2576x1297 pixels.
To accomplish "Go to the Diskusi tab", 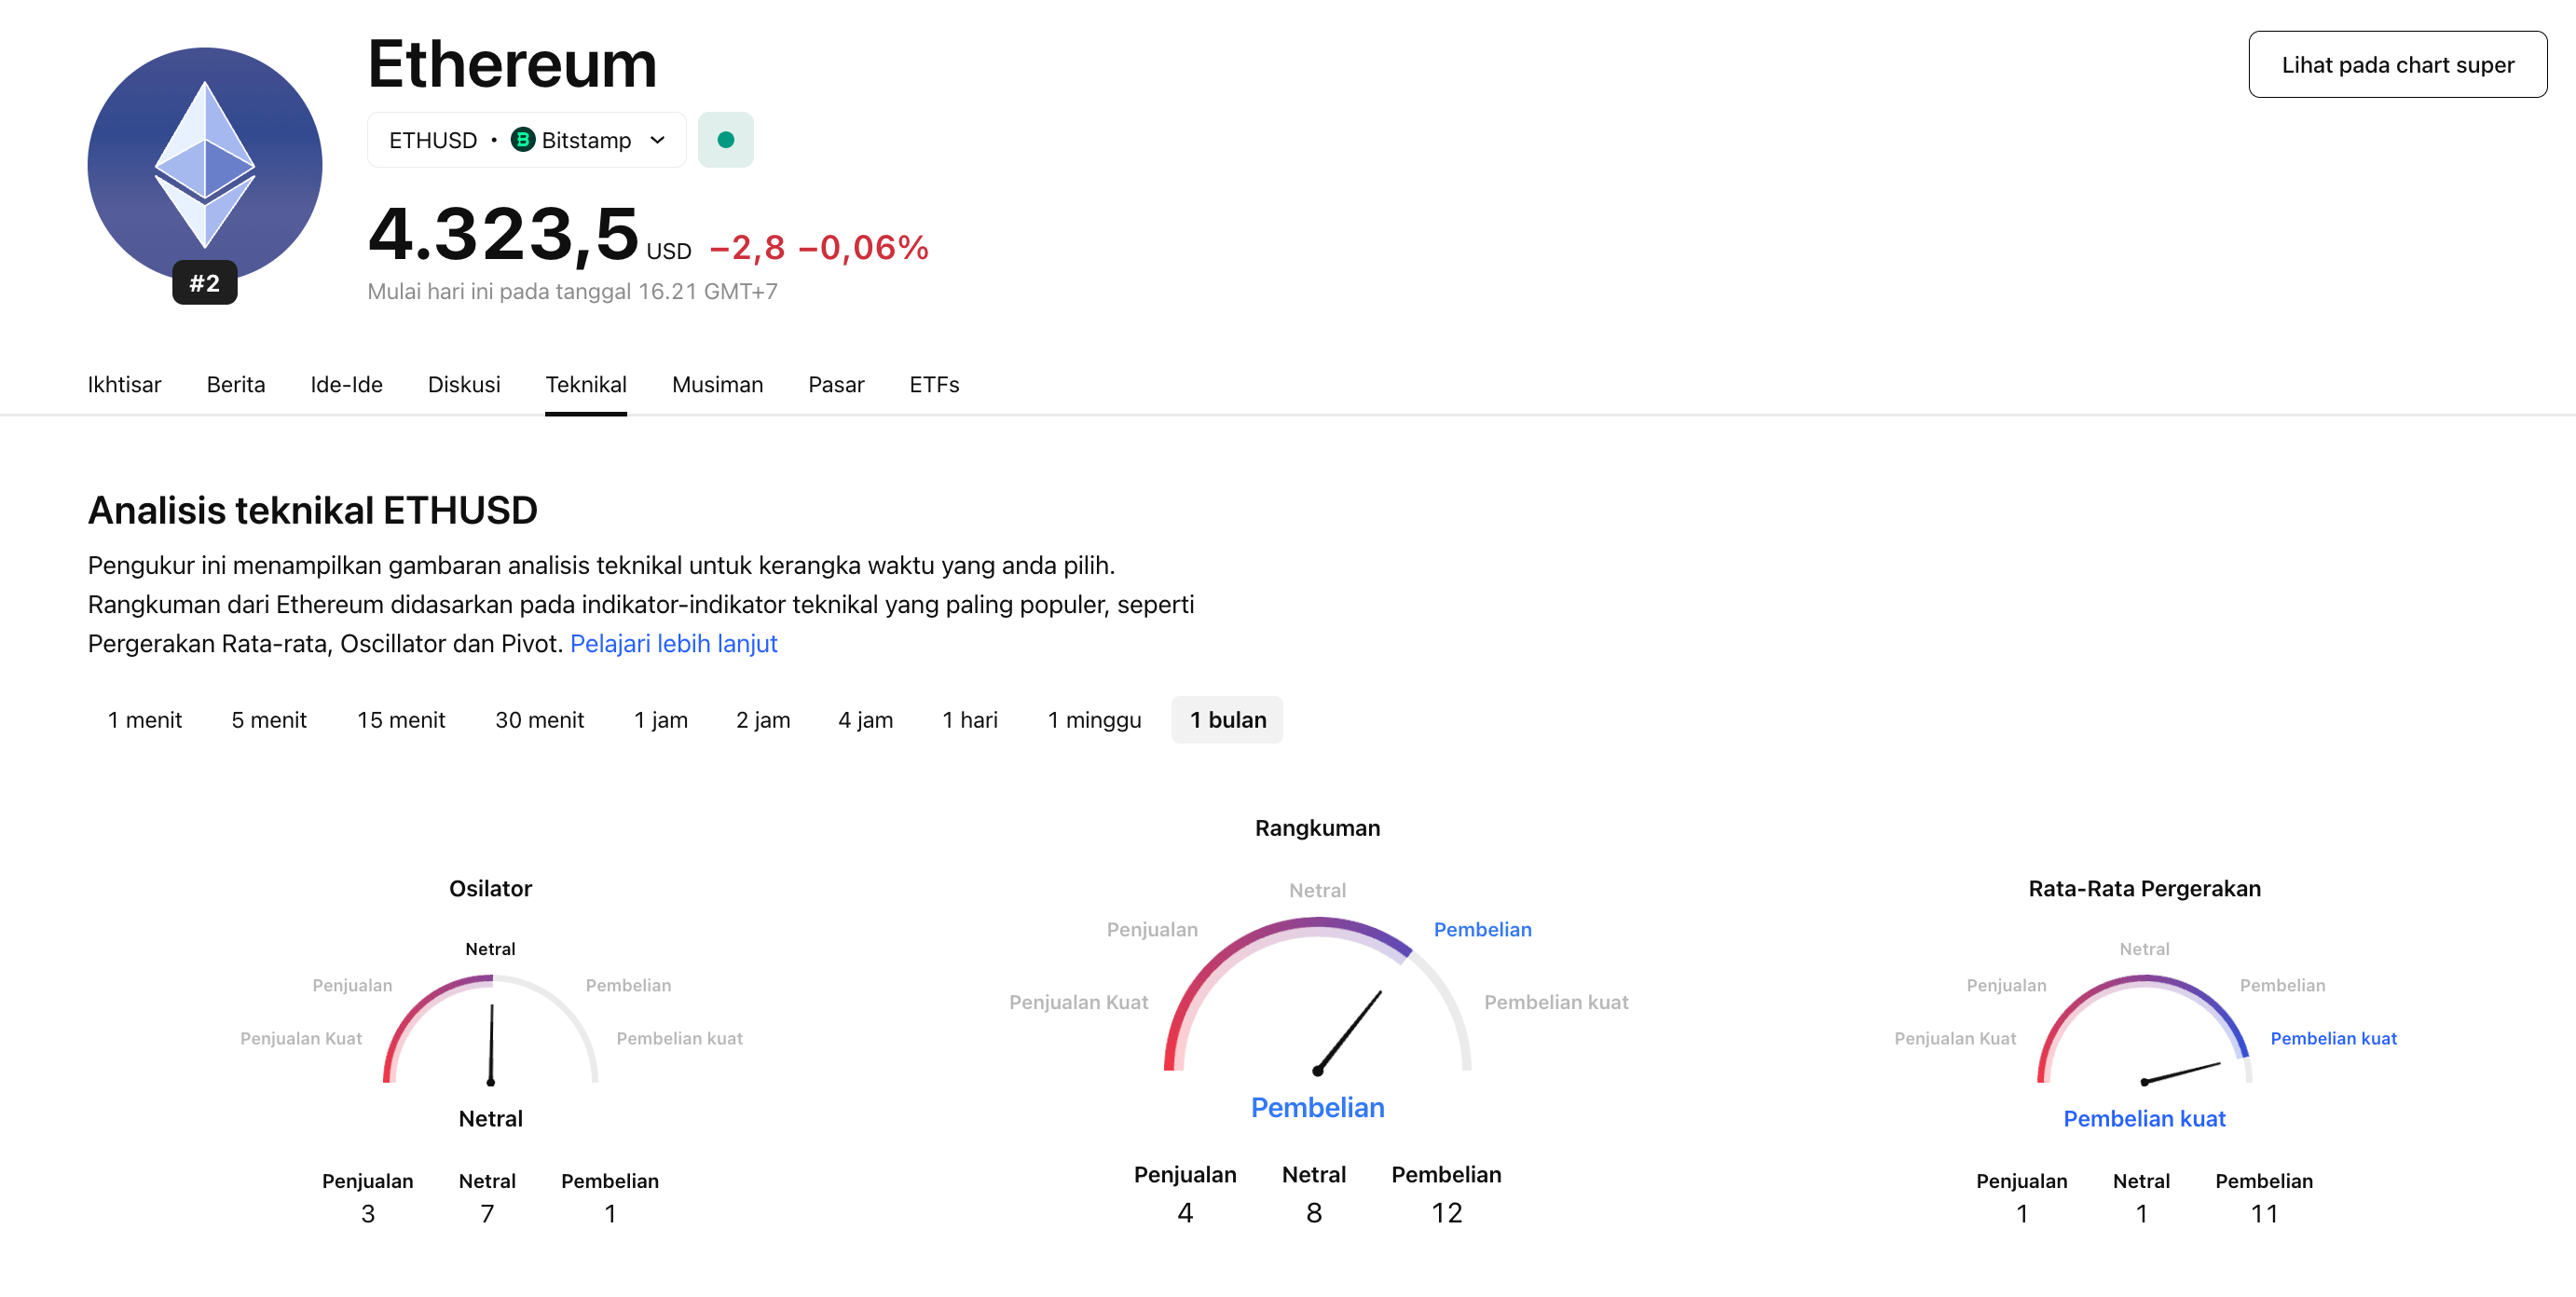I will click(x=464, y=385).
